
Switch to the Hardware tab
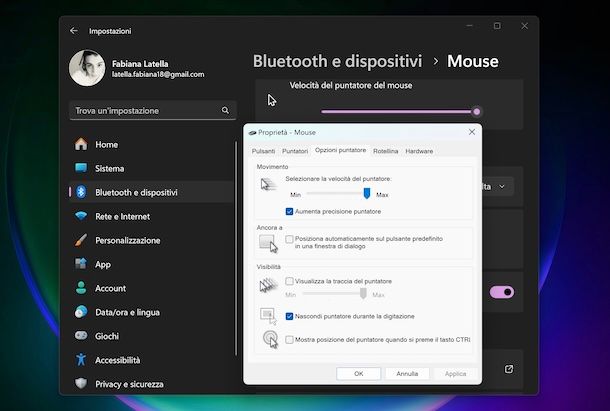coord(419,151)
